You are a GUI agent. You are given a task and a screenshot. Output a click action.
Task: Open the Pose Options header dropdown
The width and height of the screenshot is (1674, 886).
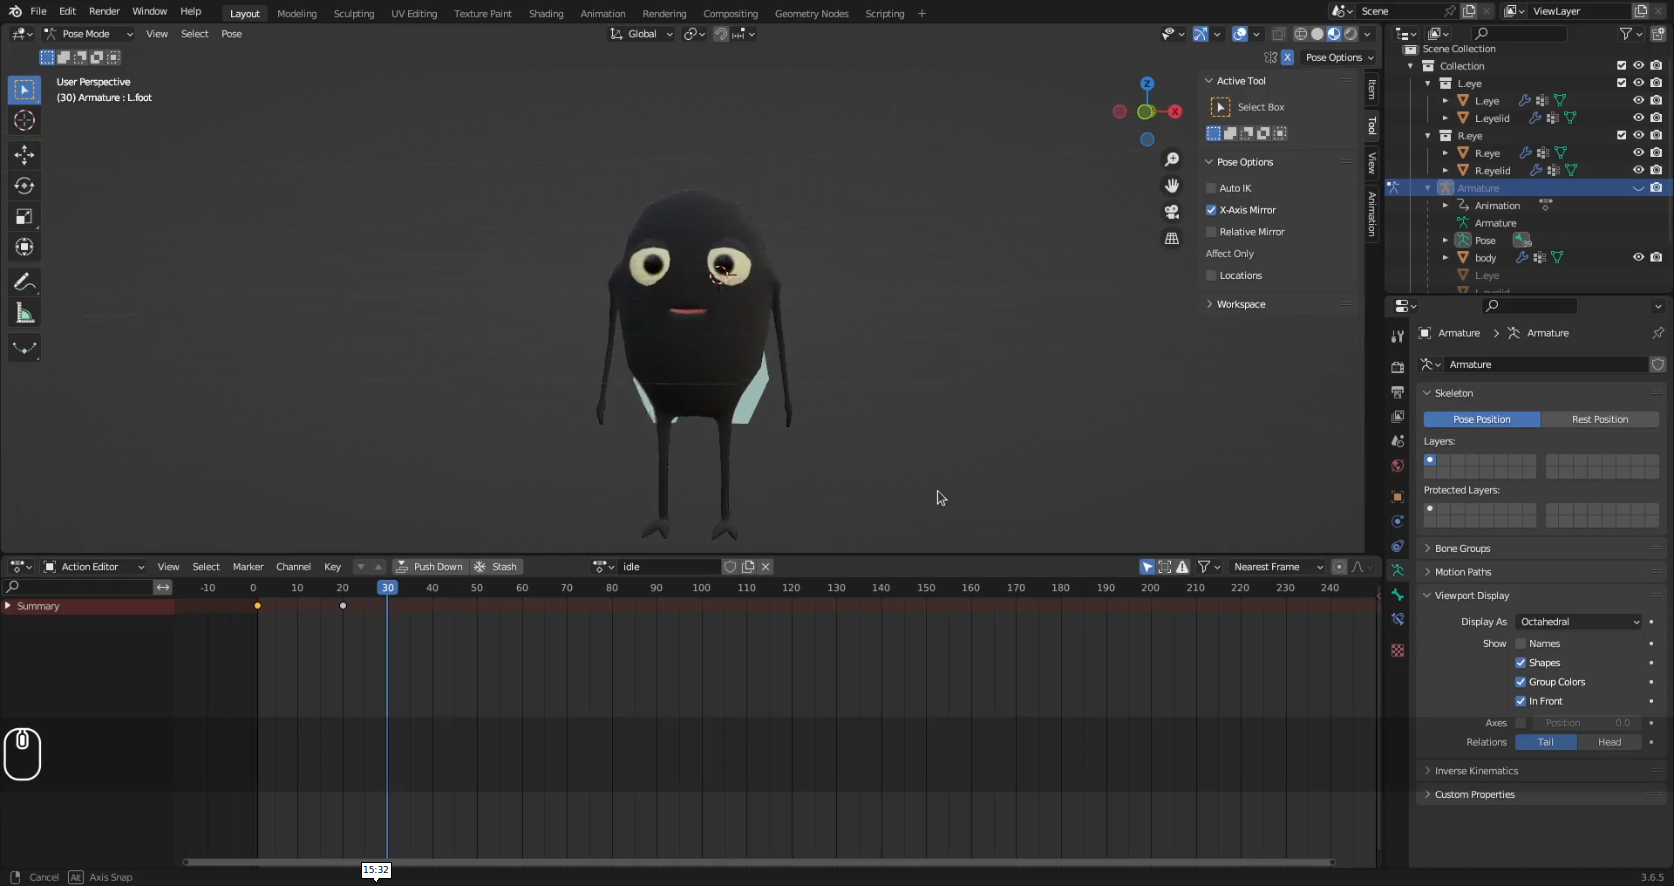(1339, 58)
